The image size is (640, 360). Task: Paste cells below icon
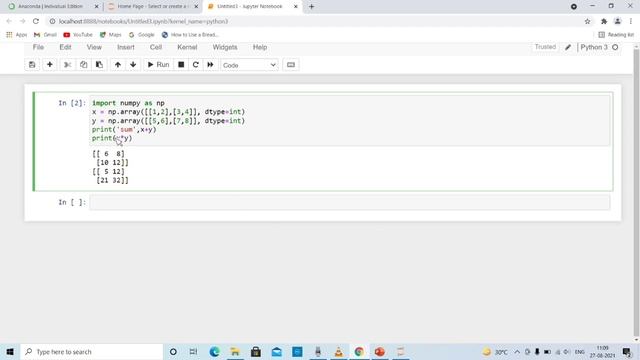pos(99,65)
